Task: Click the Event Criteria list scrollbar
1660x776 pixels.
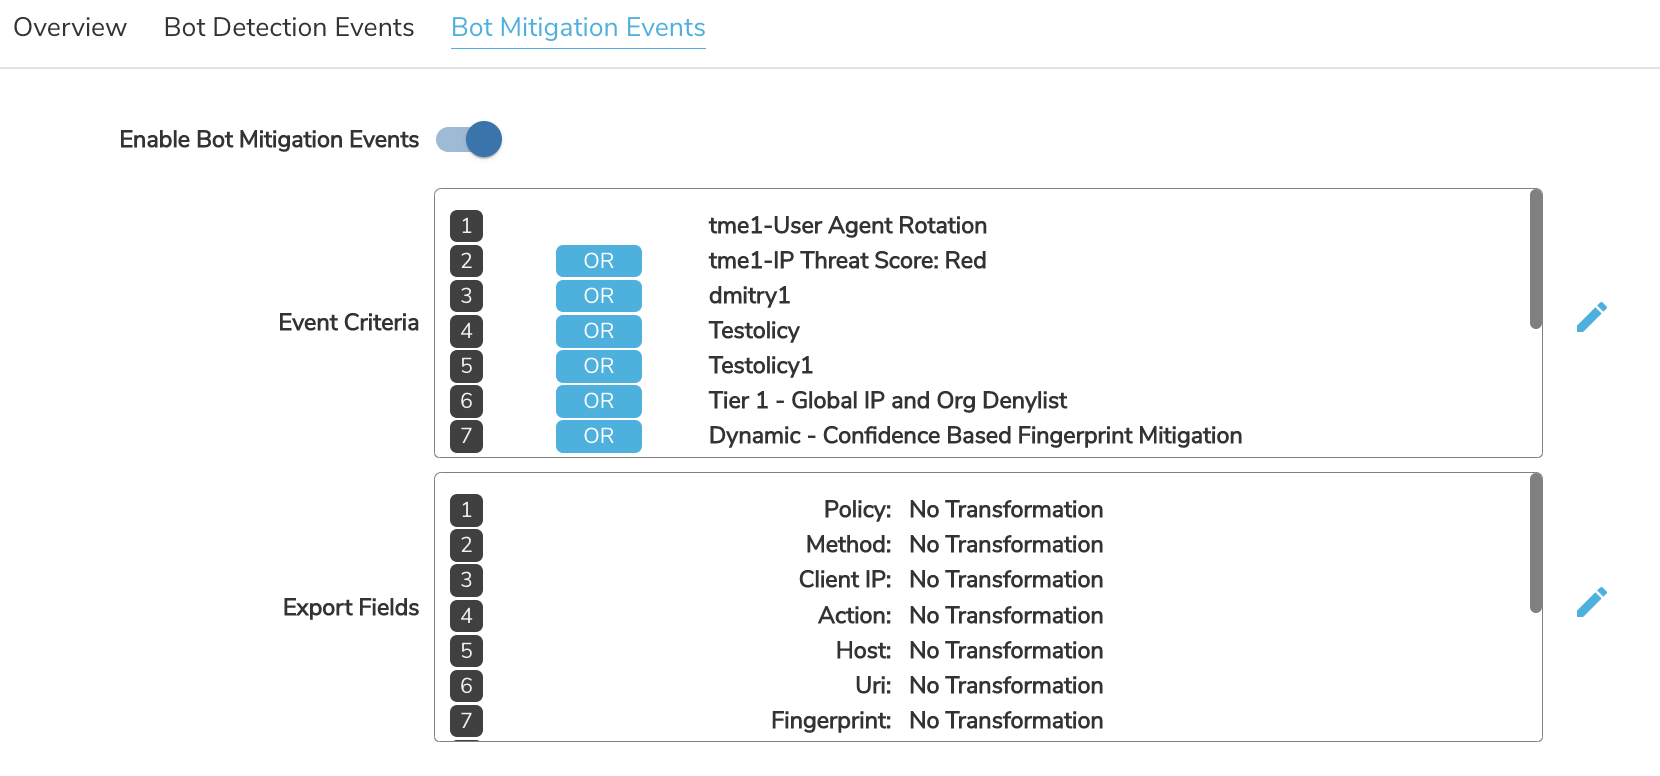Action: point(1536,259)
